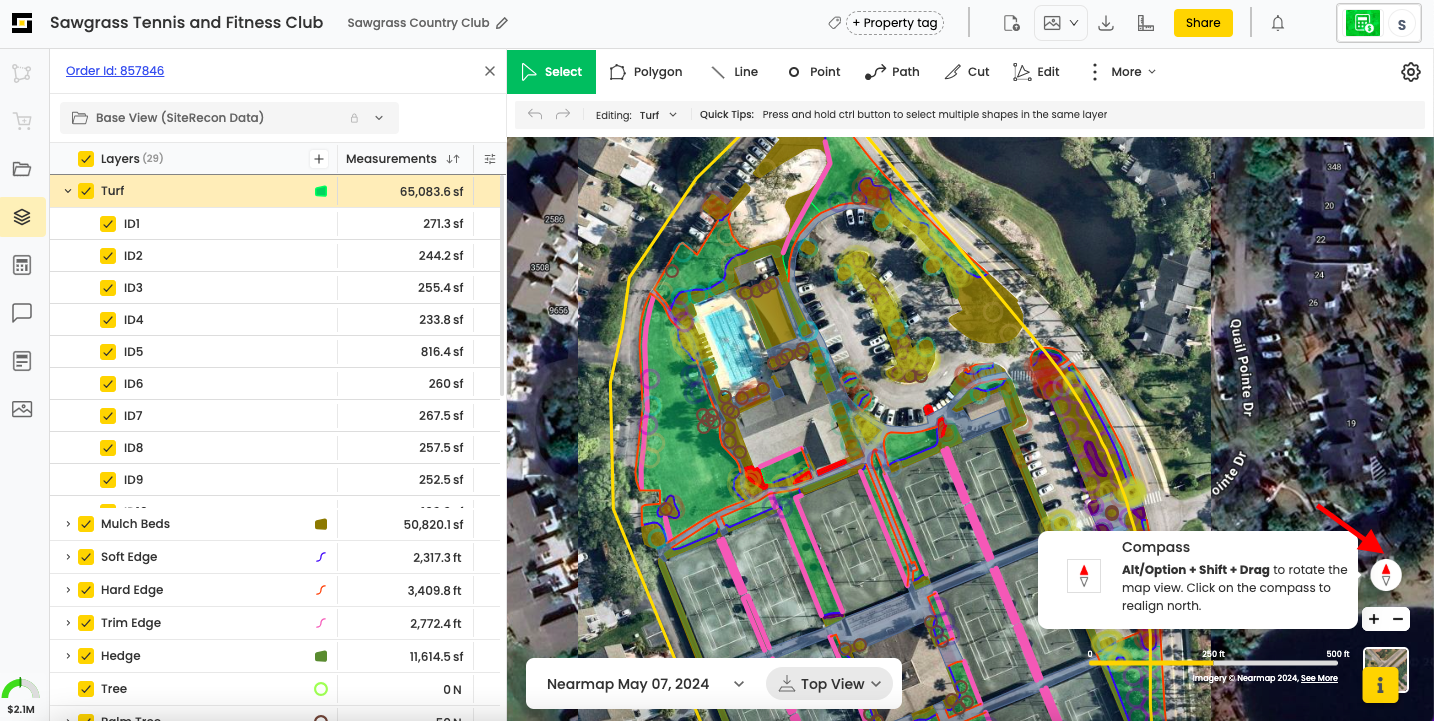Click the add report document icon
Screen dimensions: 1434x721
(1011, 23)
